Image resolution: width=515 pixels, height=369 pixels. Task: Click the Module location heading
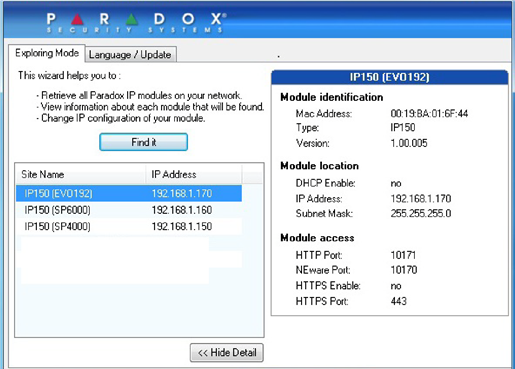pyautogui.click(x=319, y=166)
